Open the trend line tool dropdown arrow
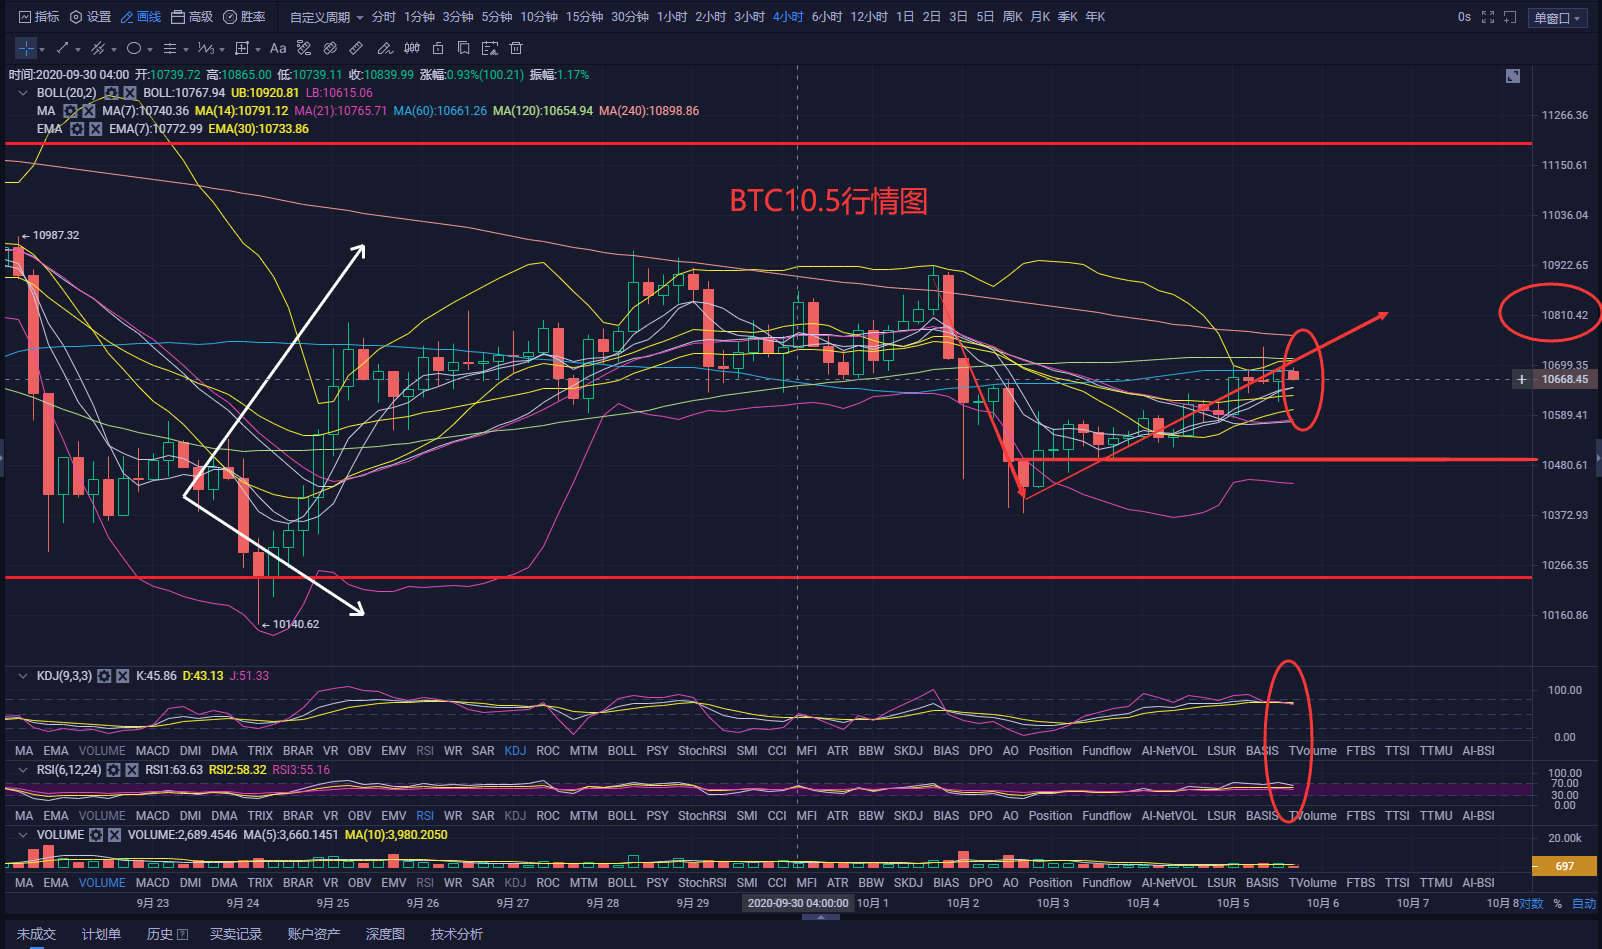Viewport: 1602px width, 949px height. [x=78, y=49]
